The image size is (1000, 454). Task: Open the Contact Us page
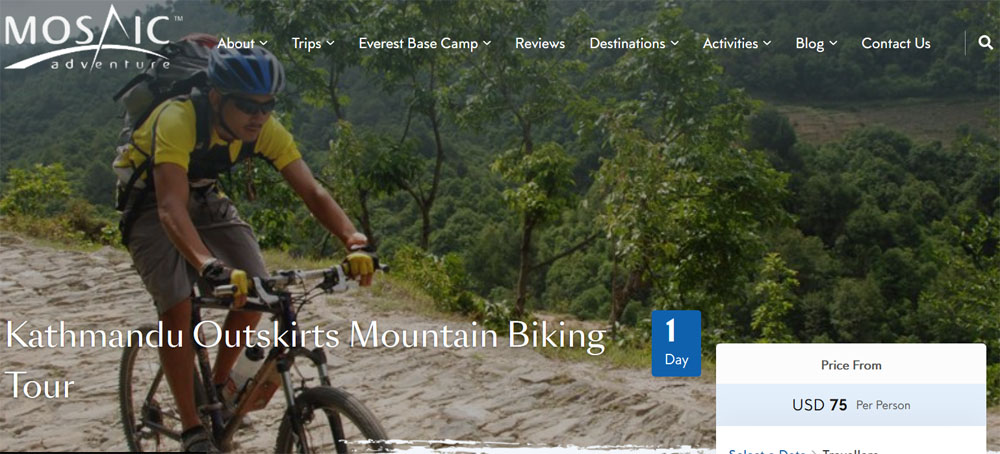895,43
